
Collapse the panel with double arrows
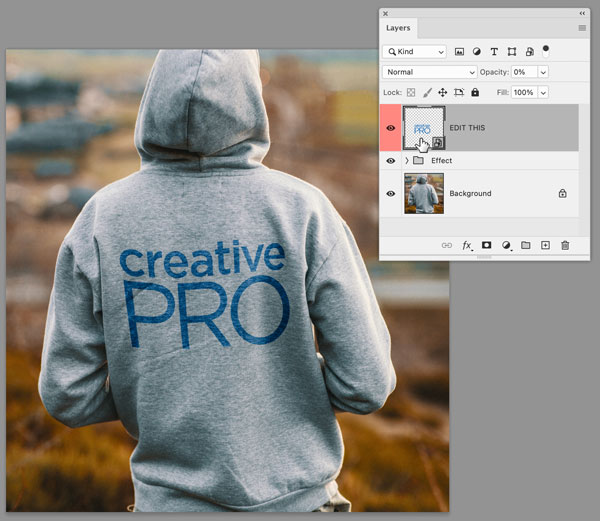pos(582,13)
